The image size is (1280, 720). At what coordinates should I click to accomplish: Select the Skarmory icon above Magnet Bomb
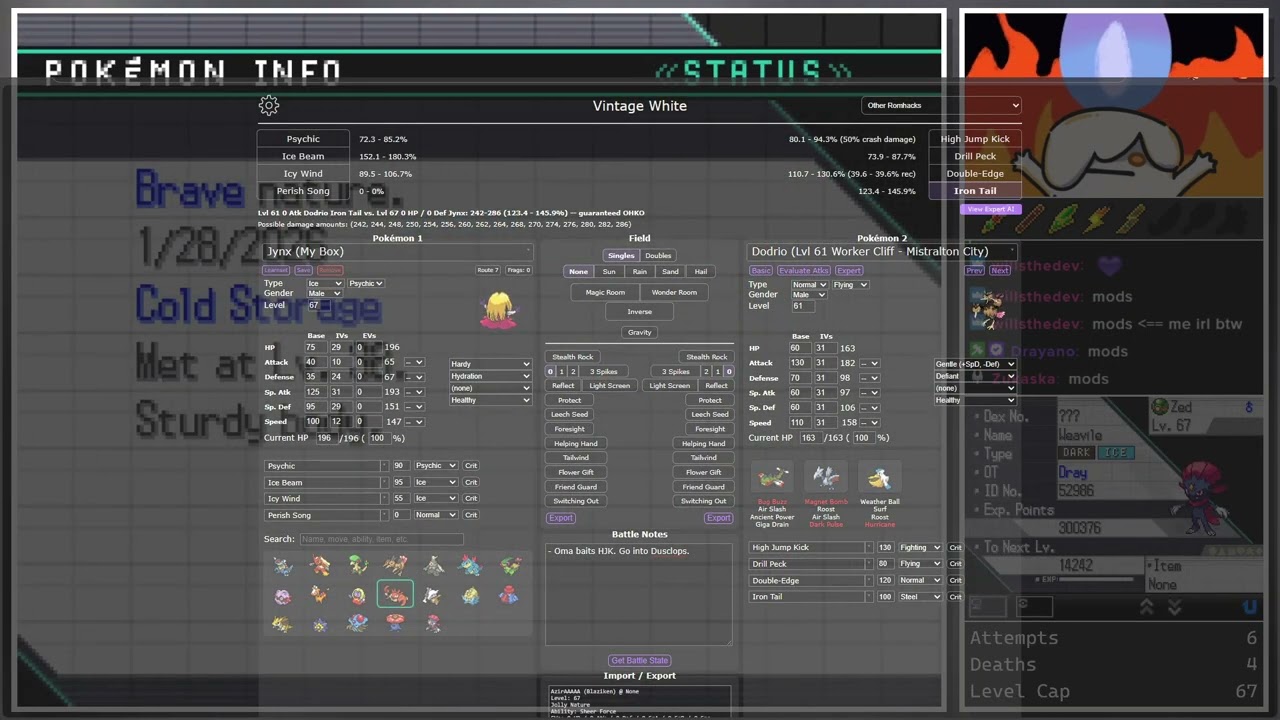pyautogui.click(x=826, y=479)
